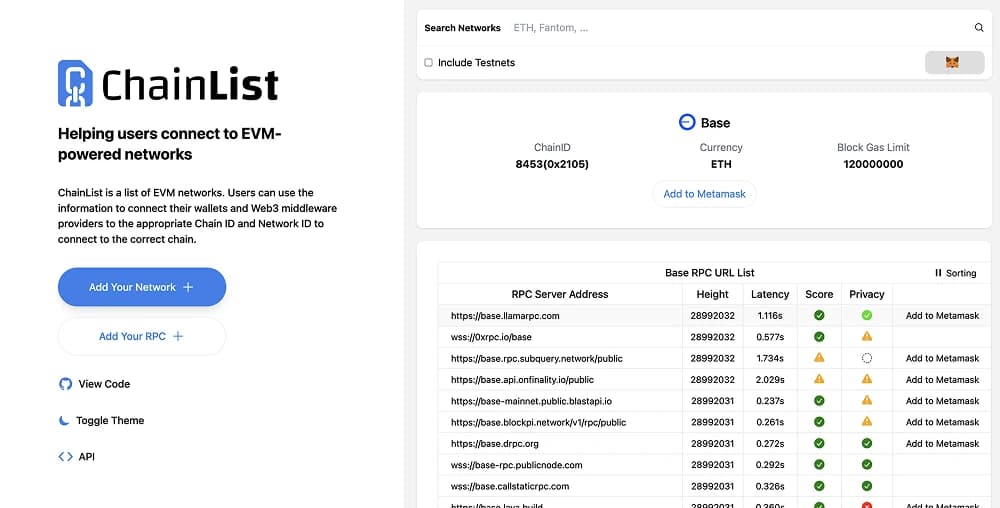Click the https://base.llamarpc.com address
This screenshot has width=1000, height=508.
coord(505,316)
